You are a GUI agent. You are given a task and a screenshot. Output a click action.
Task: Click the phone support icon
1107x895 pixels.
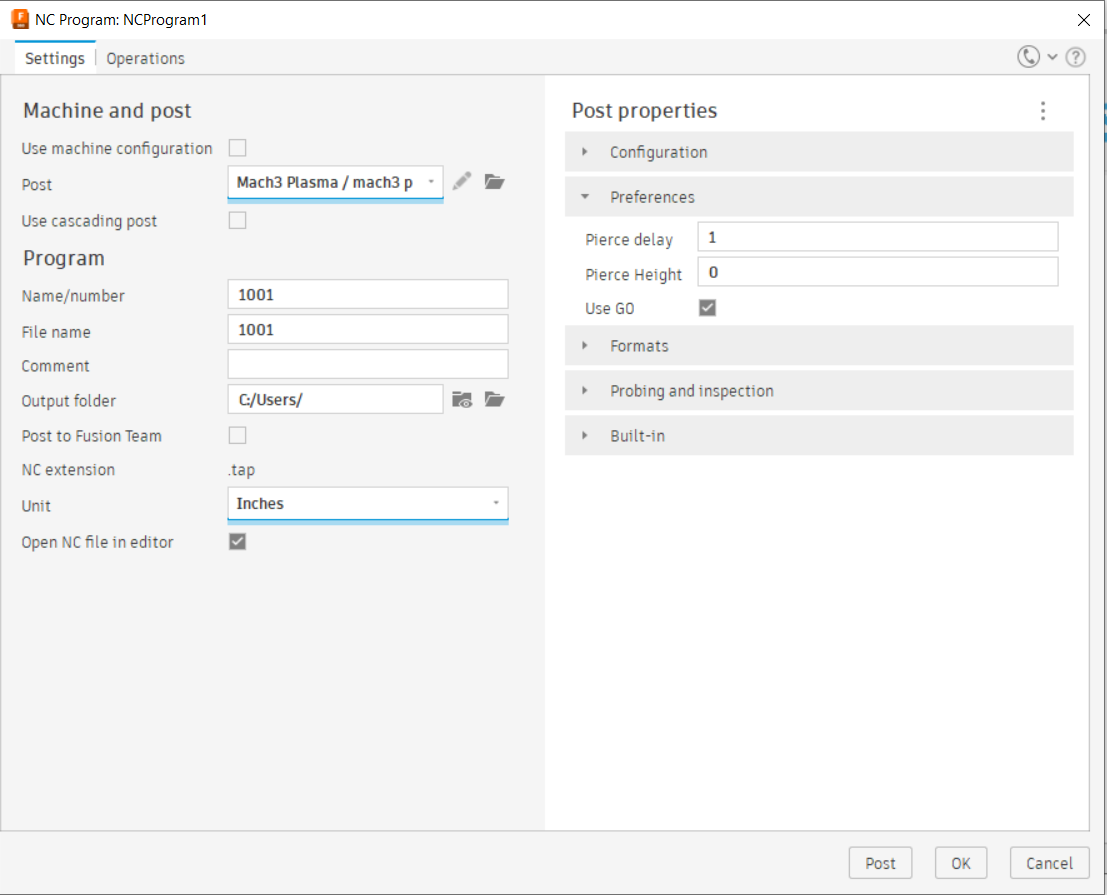tap(1028, 58)
